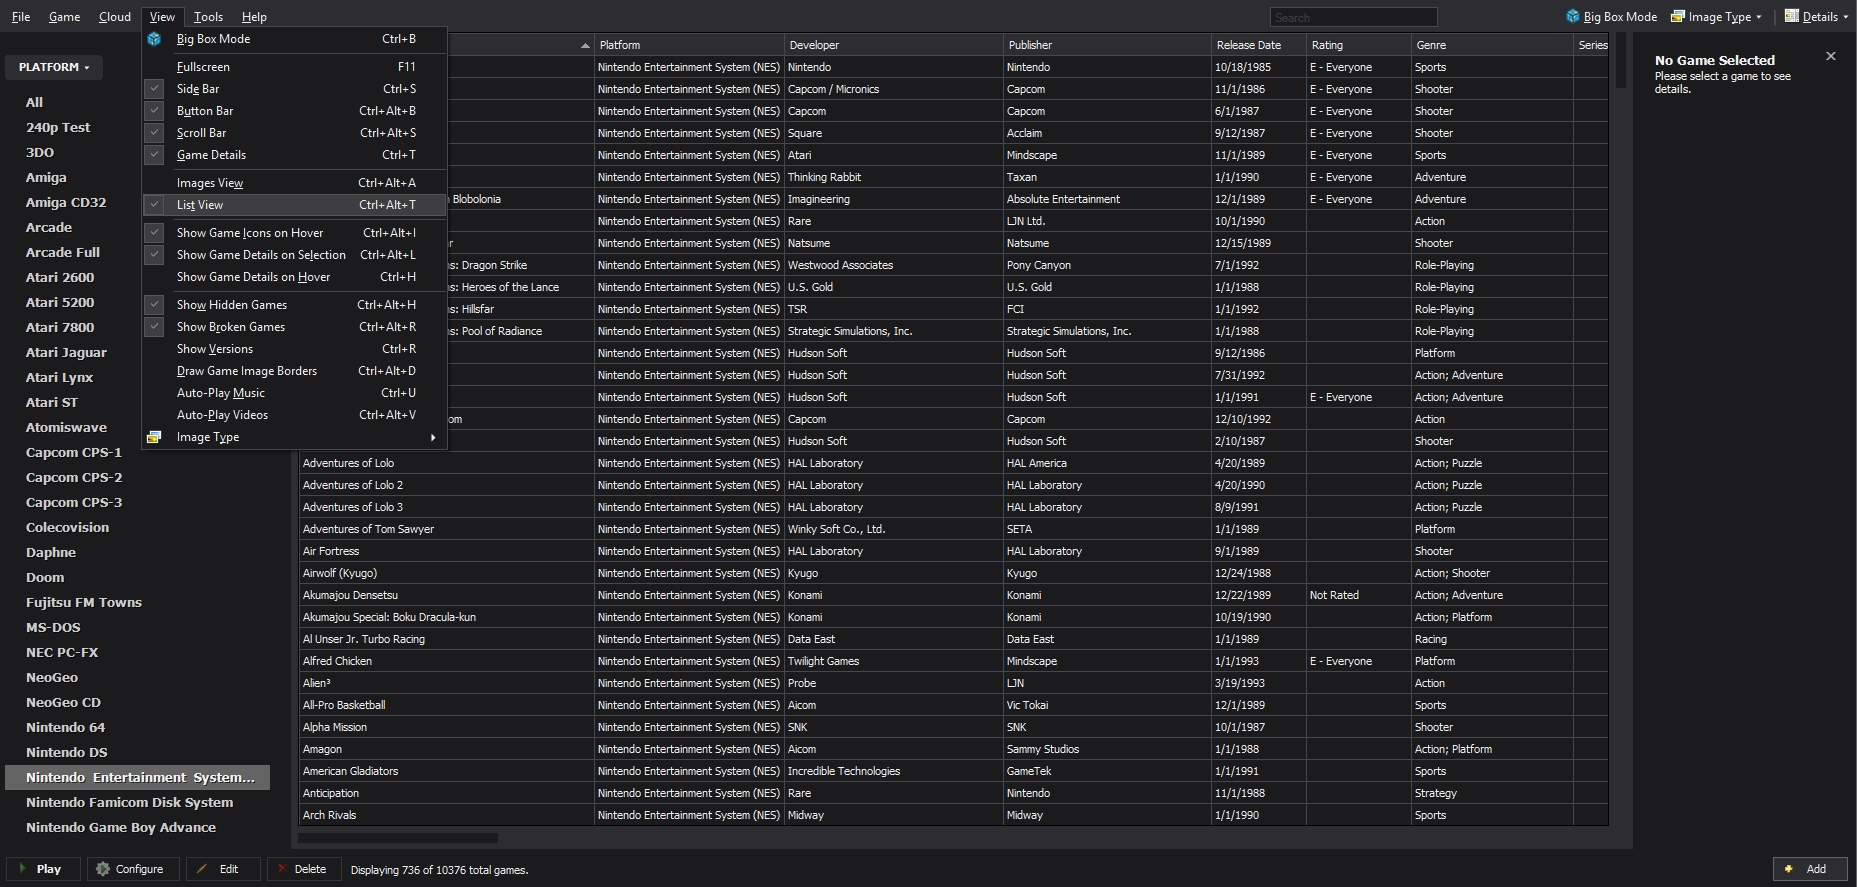Select Alfred Chicken game row

click(954, 661)
